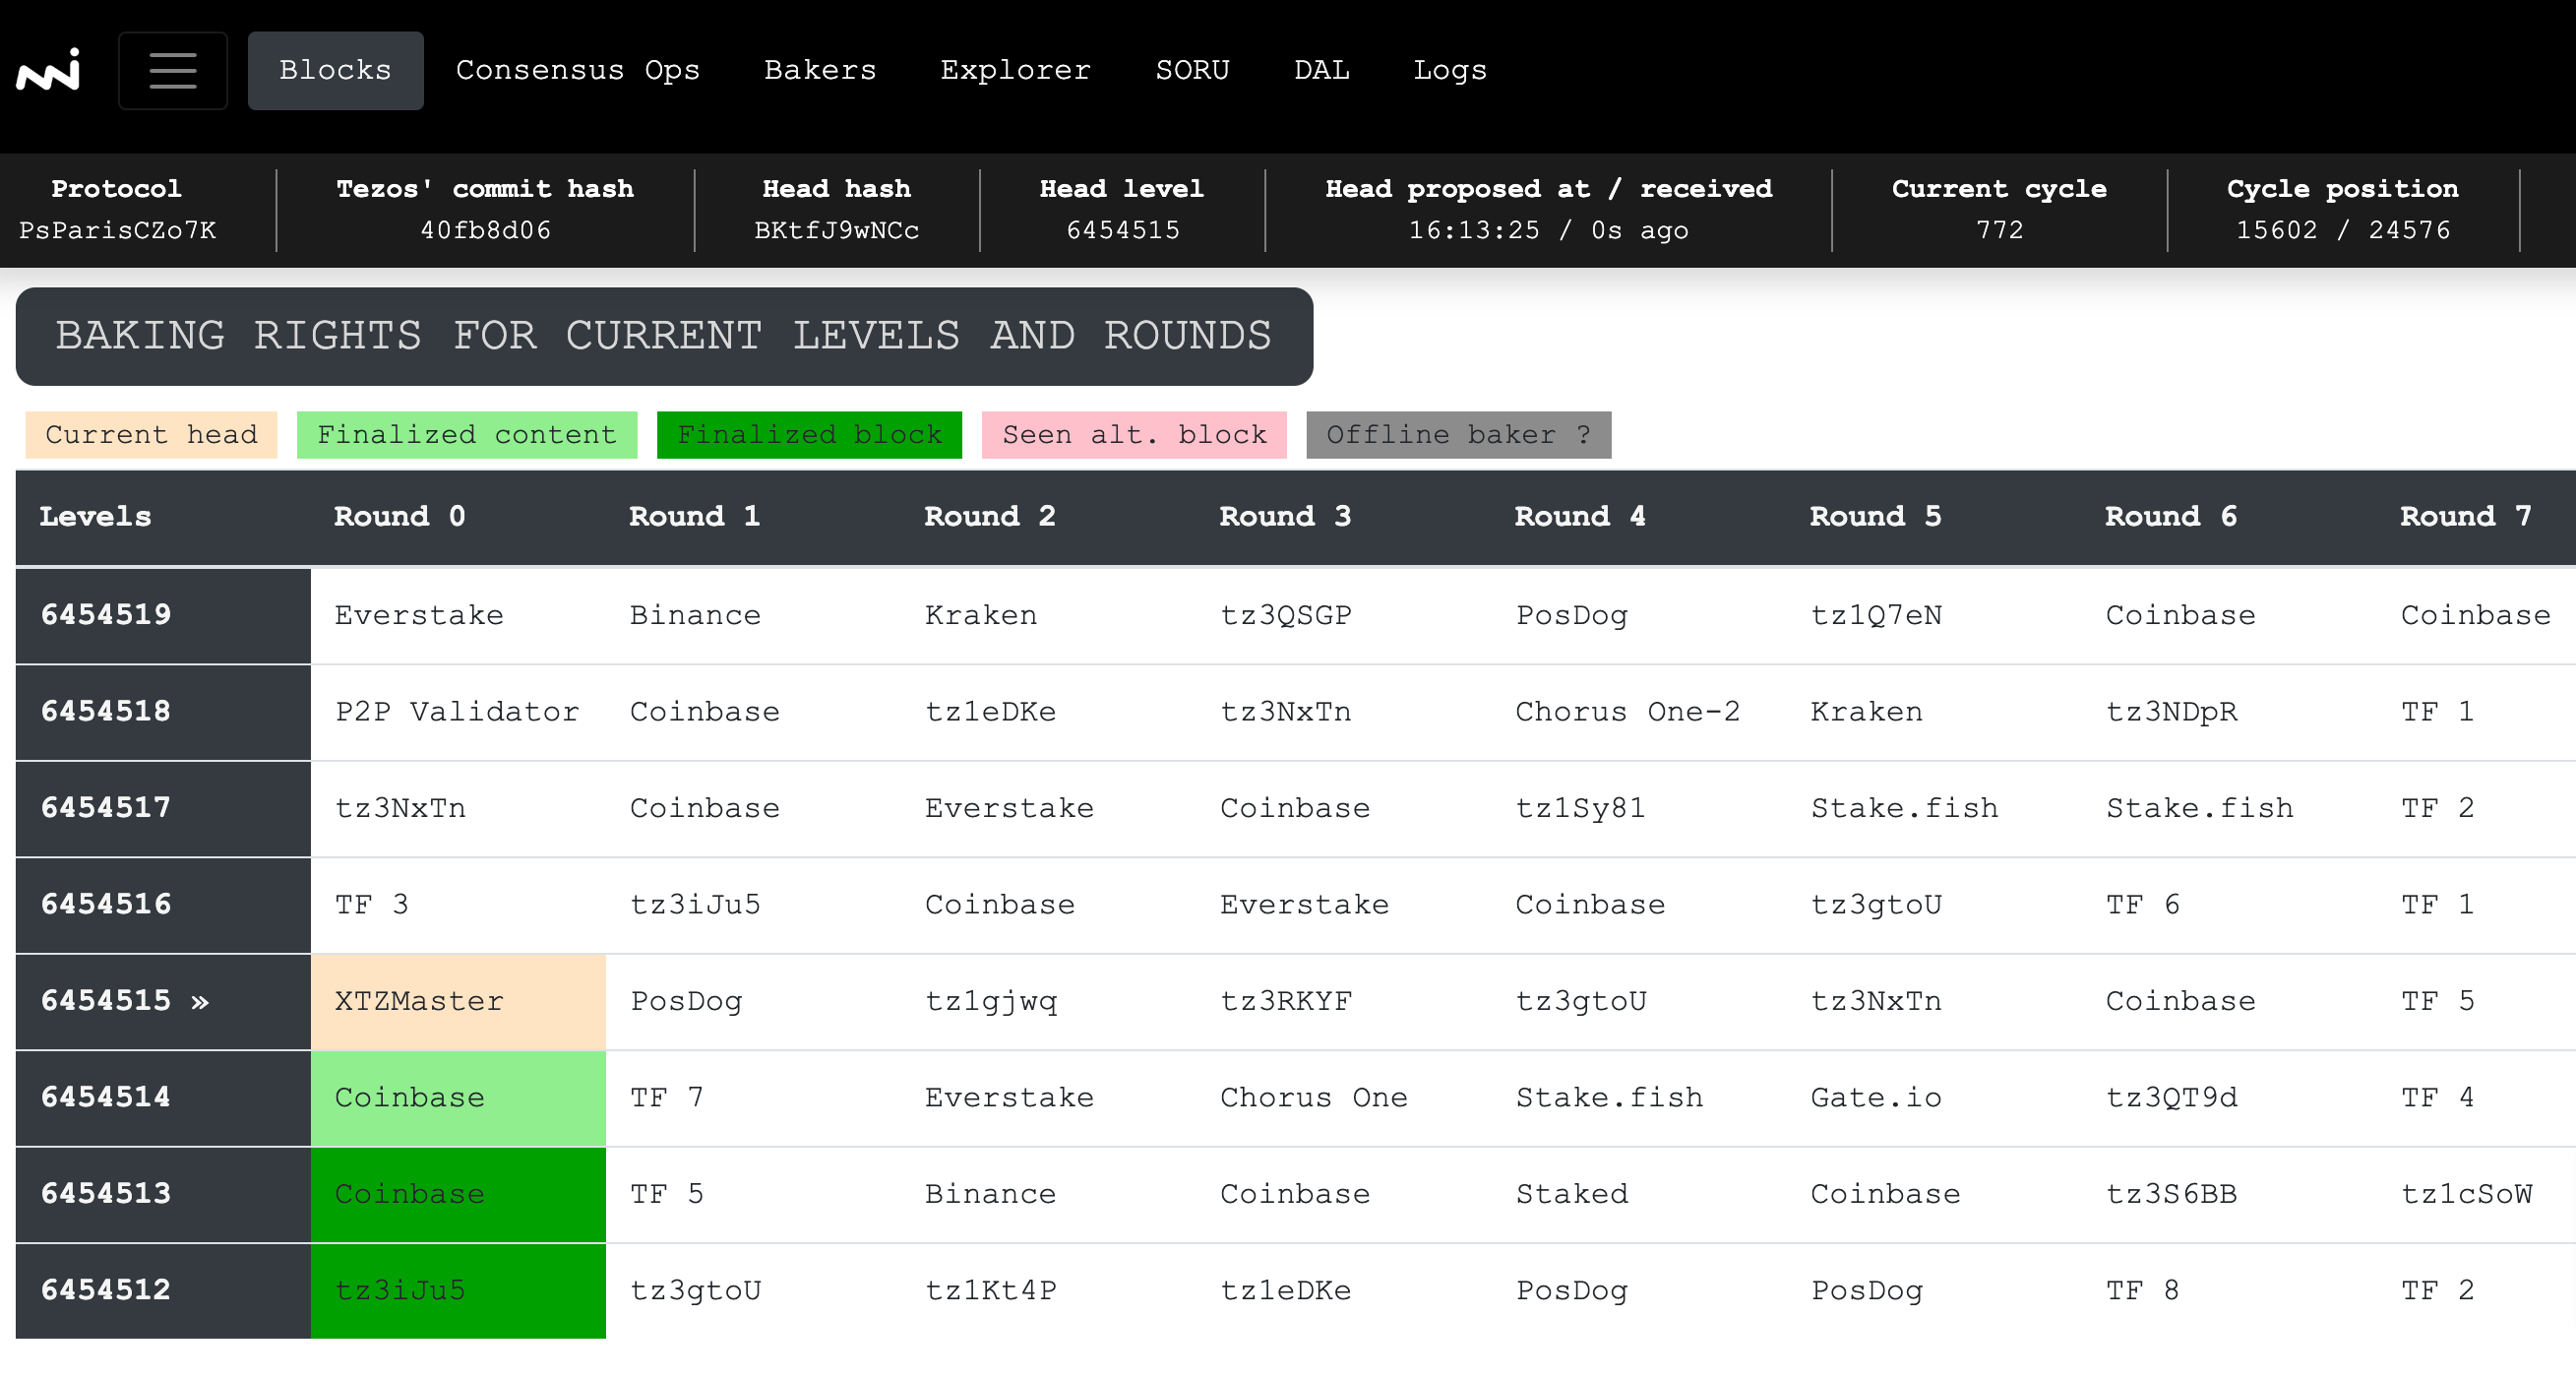The height and width of the screenshot is (1380, 2576).
Task: Open the DAL page
Action: pos(1320,70)
